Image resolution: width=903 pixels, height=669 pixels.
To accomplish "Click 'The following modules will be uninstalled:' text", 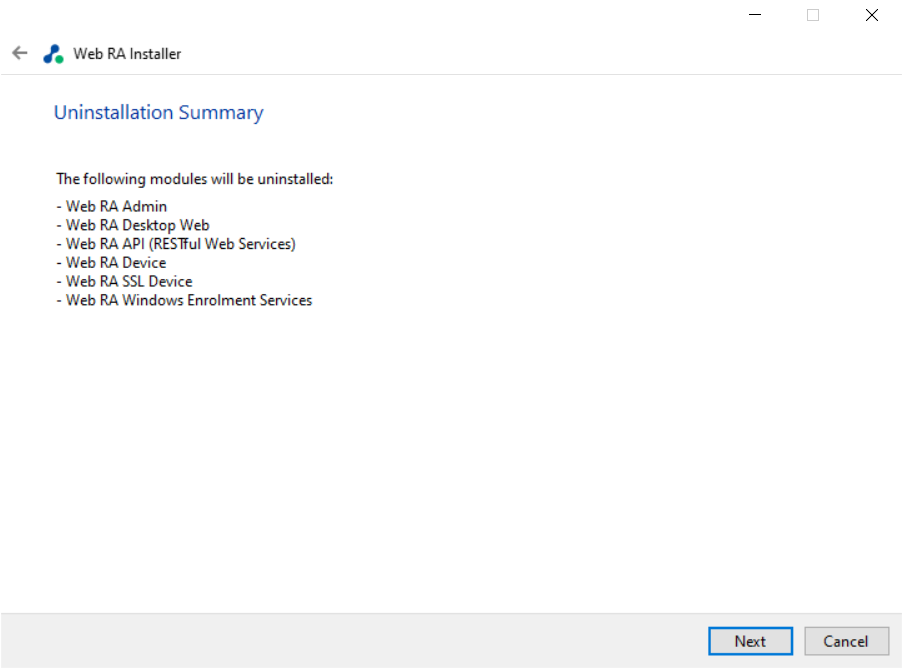I will tap(195, 179).
